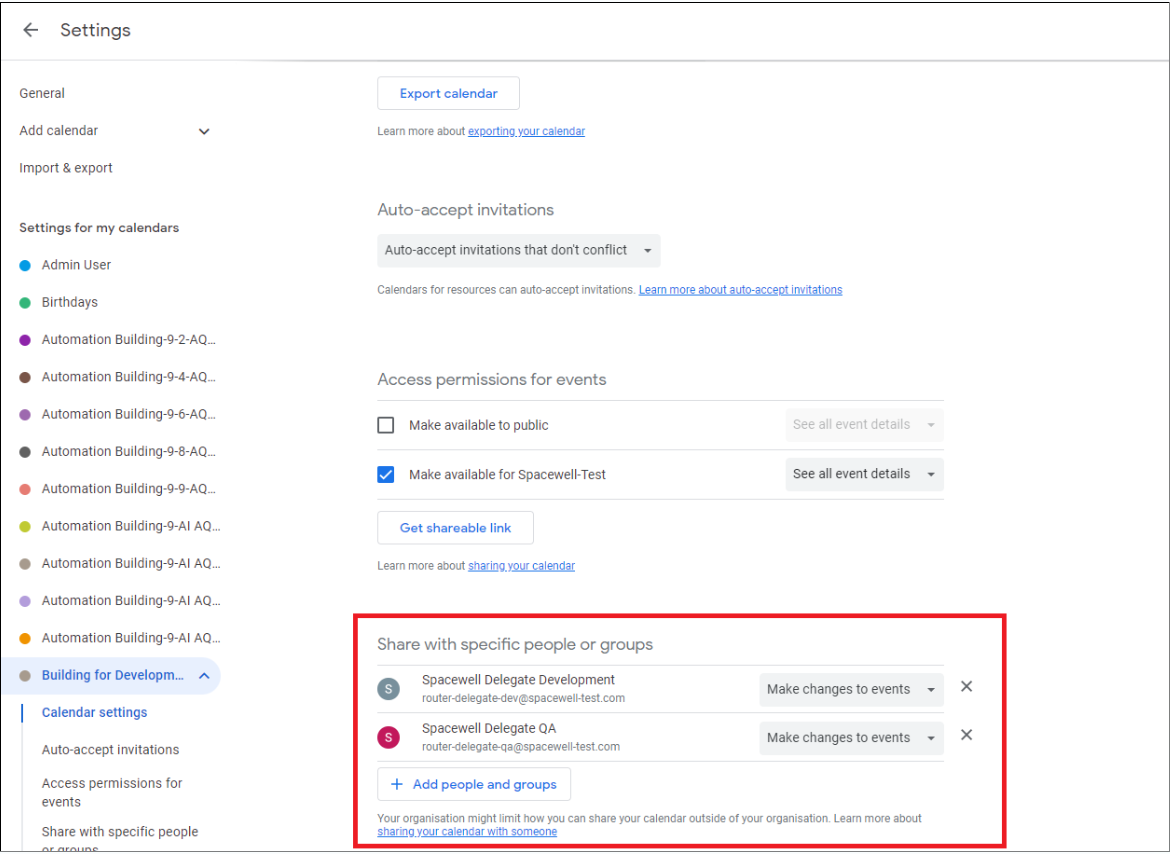The width and height of the screenshot is (1170, 854).
Task: Remove Spacewell Delegate QA from sharing
Action: point(966,735)
